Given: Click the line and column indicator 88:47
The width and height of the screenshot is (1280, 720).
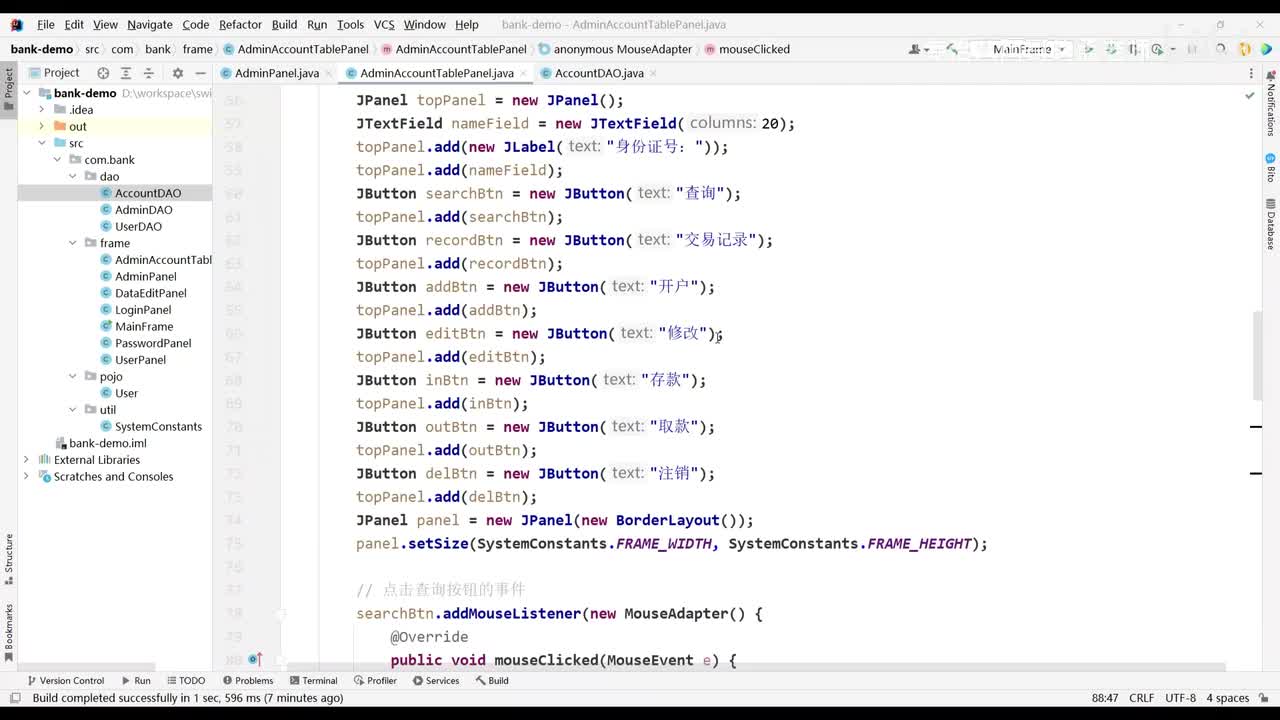Looking at the screenshot, I should tap(1105, 698).
